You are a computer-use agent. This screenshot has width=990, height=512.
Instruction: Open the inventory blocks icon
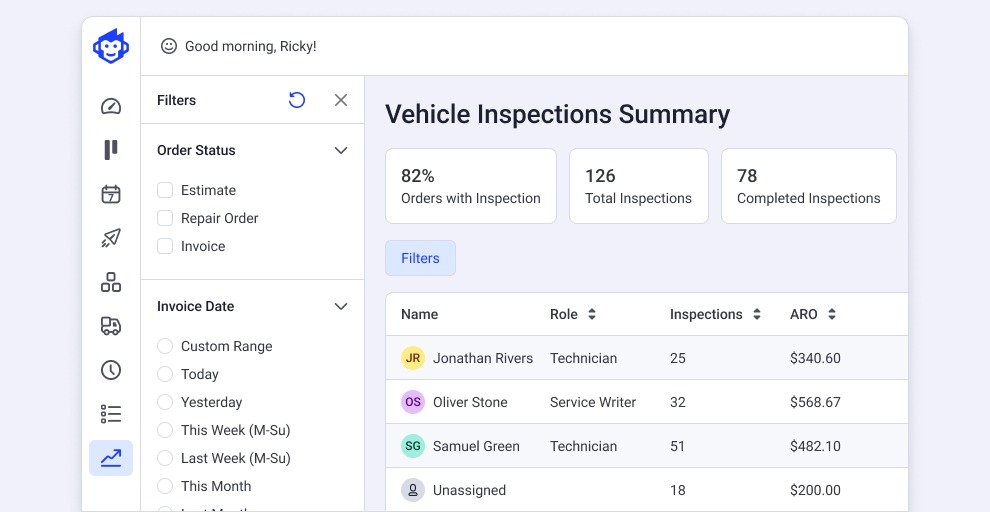[x=111, y=282]
